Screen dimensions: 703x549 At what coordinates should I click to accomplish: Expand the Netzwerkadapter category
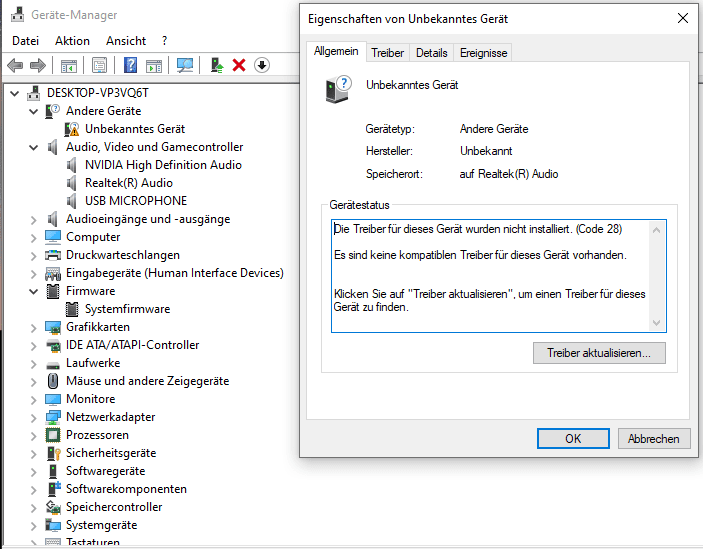click(x=34, y=418)
